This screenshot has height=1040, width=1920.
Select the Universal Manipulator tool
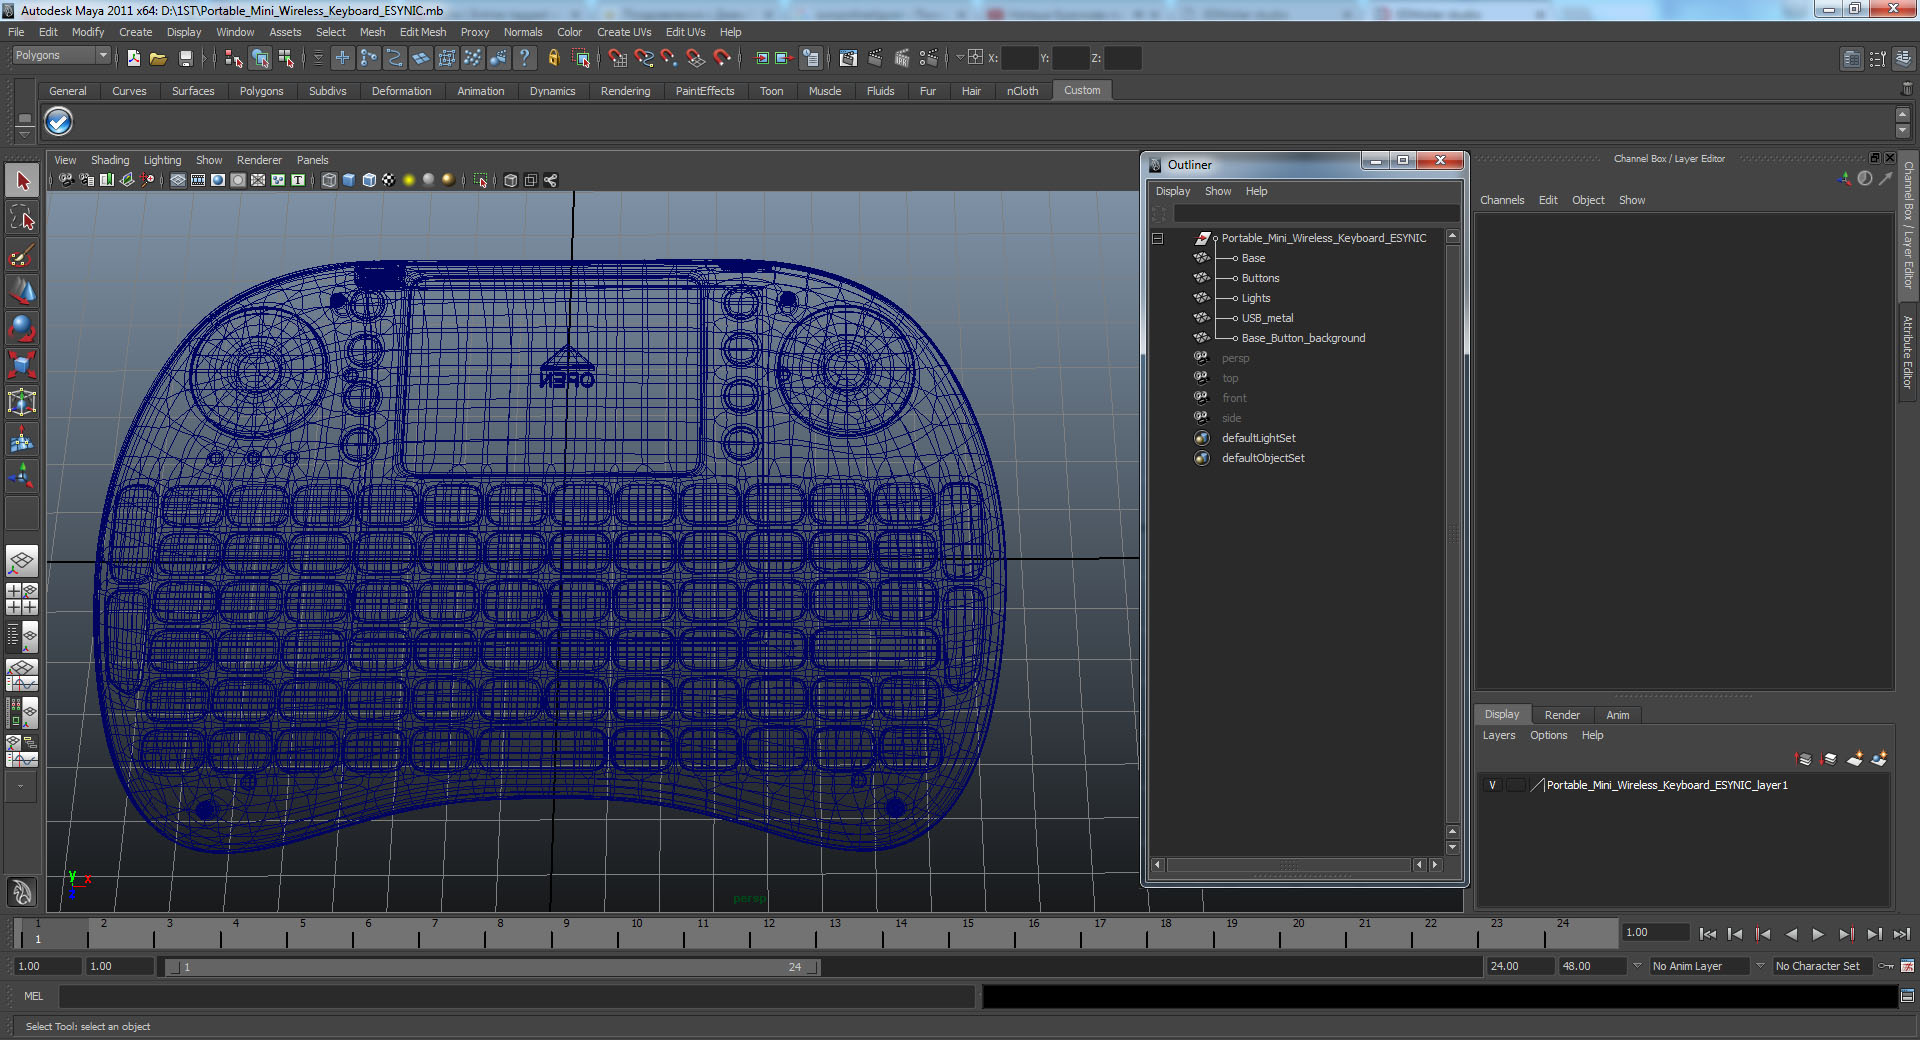click(x=22, y=402)
